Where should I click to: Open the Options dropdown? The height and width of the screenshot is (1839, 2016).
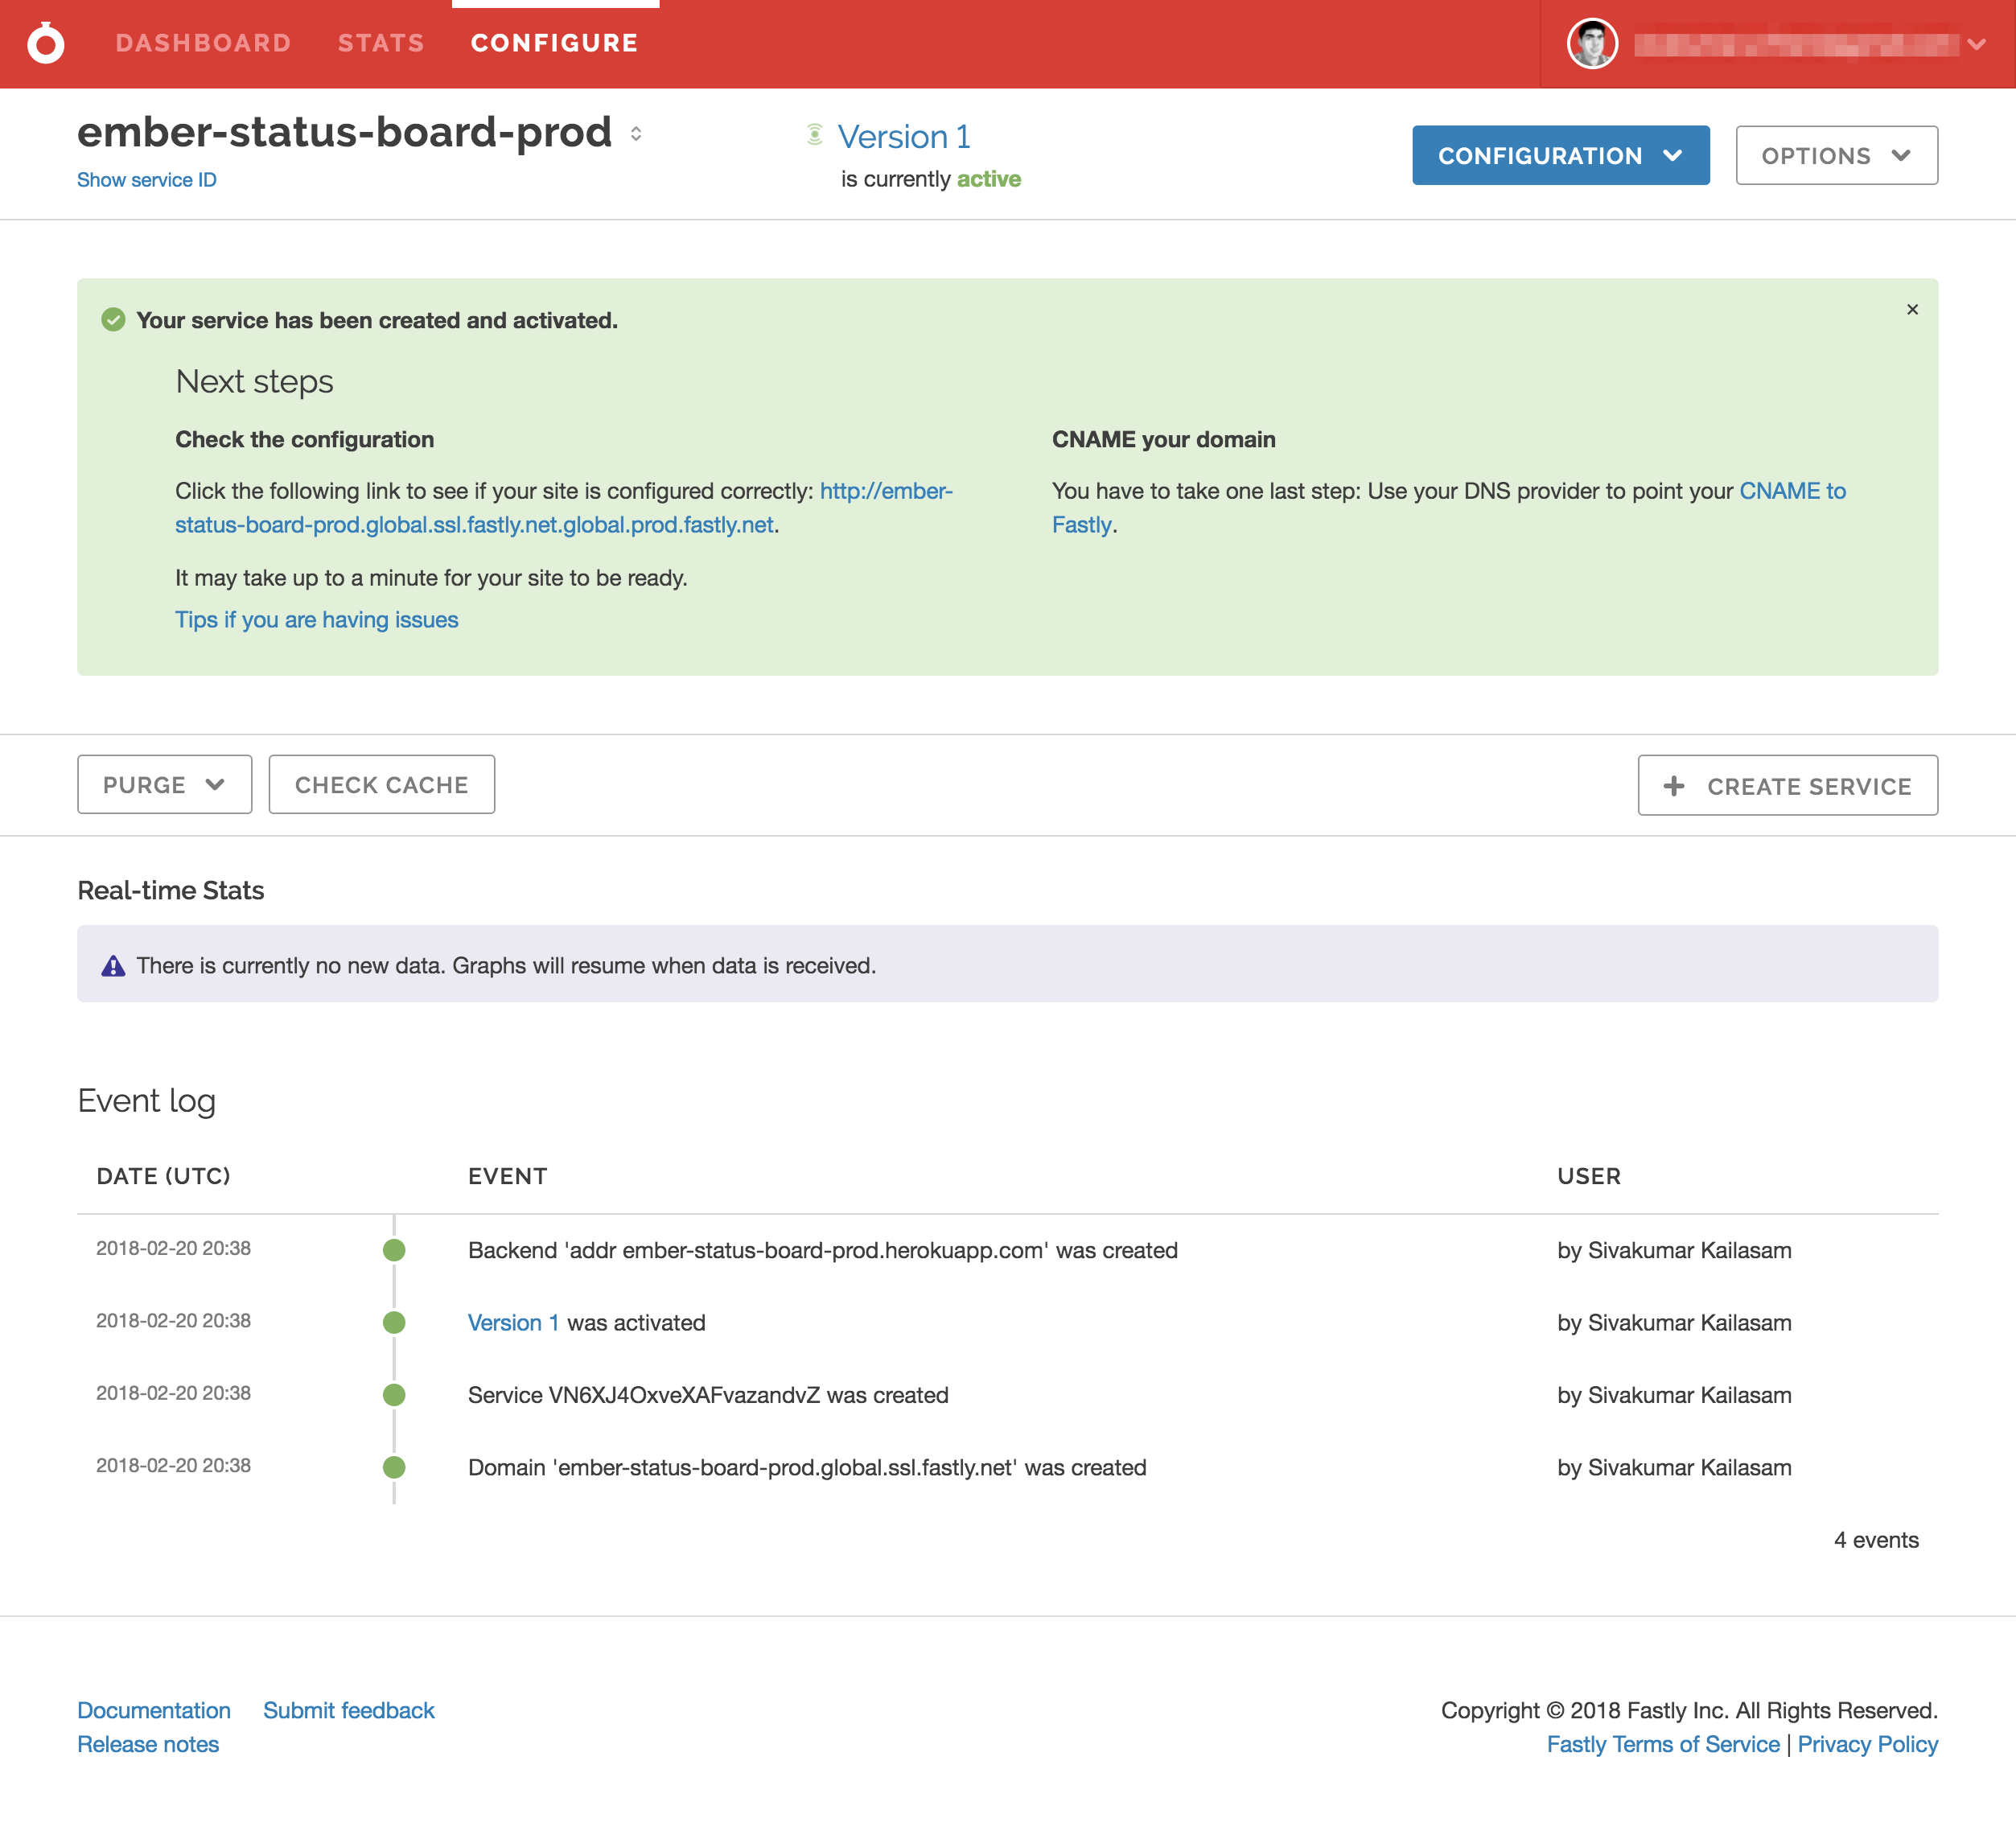1836,155
